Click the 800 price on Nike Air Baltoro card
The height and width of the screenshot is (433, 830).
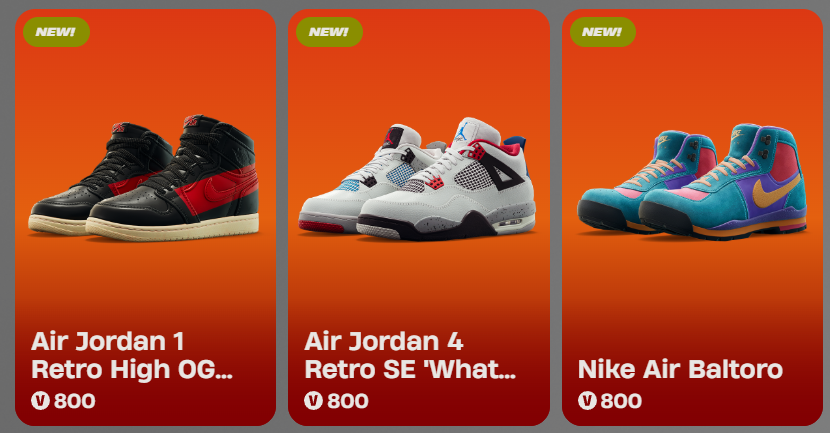tap(621, 401)
